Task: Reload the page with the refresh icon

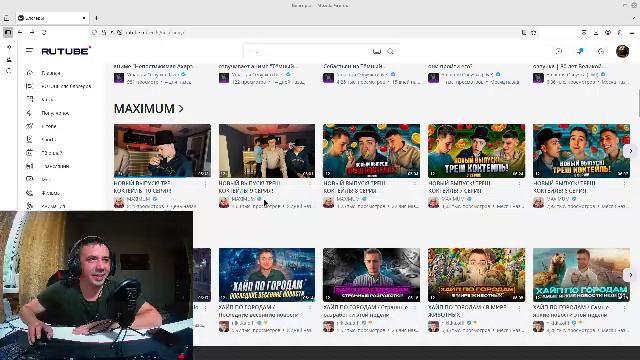Action: pos(44,32)
